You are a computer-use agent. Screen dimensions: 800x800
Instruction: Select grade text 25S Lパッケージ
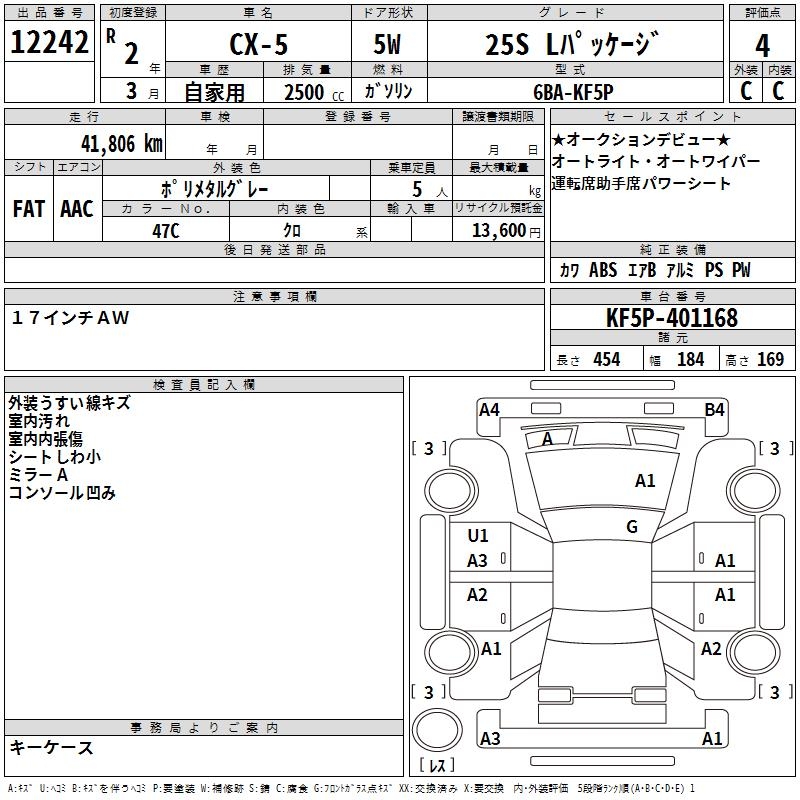coord(572,44)
